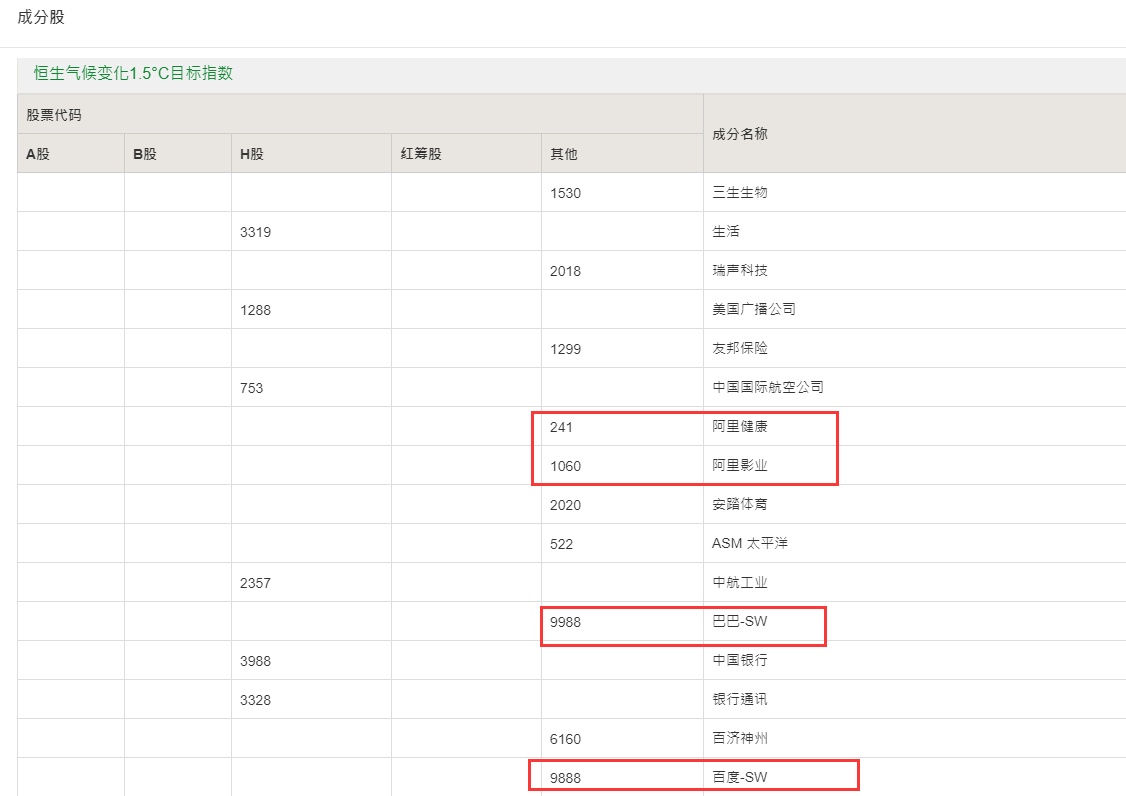Select the 安踏体育 name cell
The height and width of the screenshot is (796, 1126).
point(740,504)
